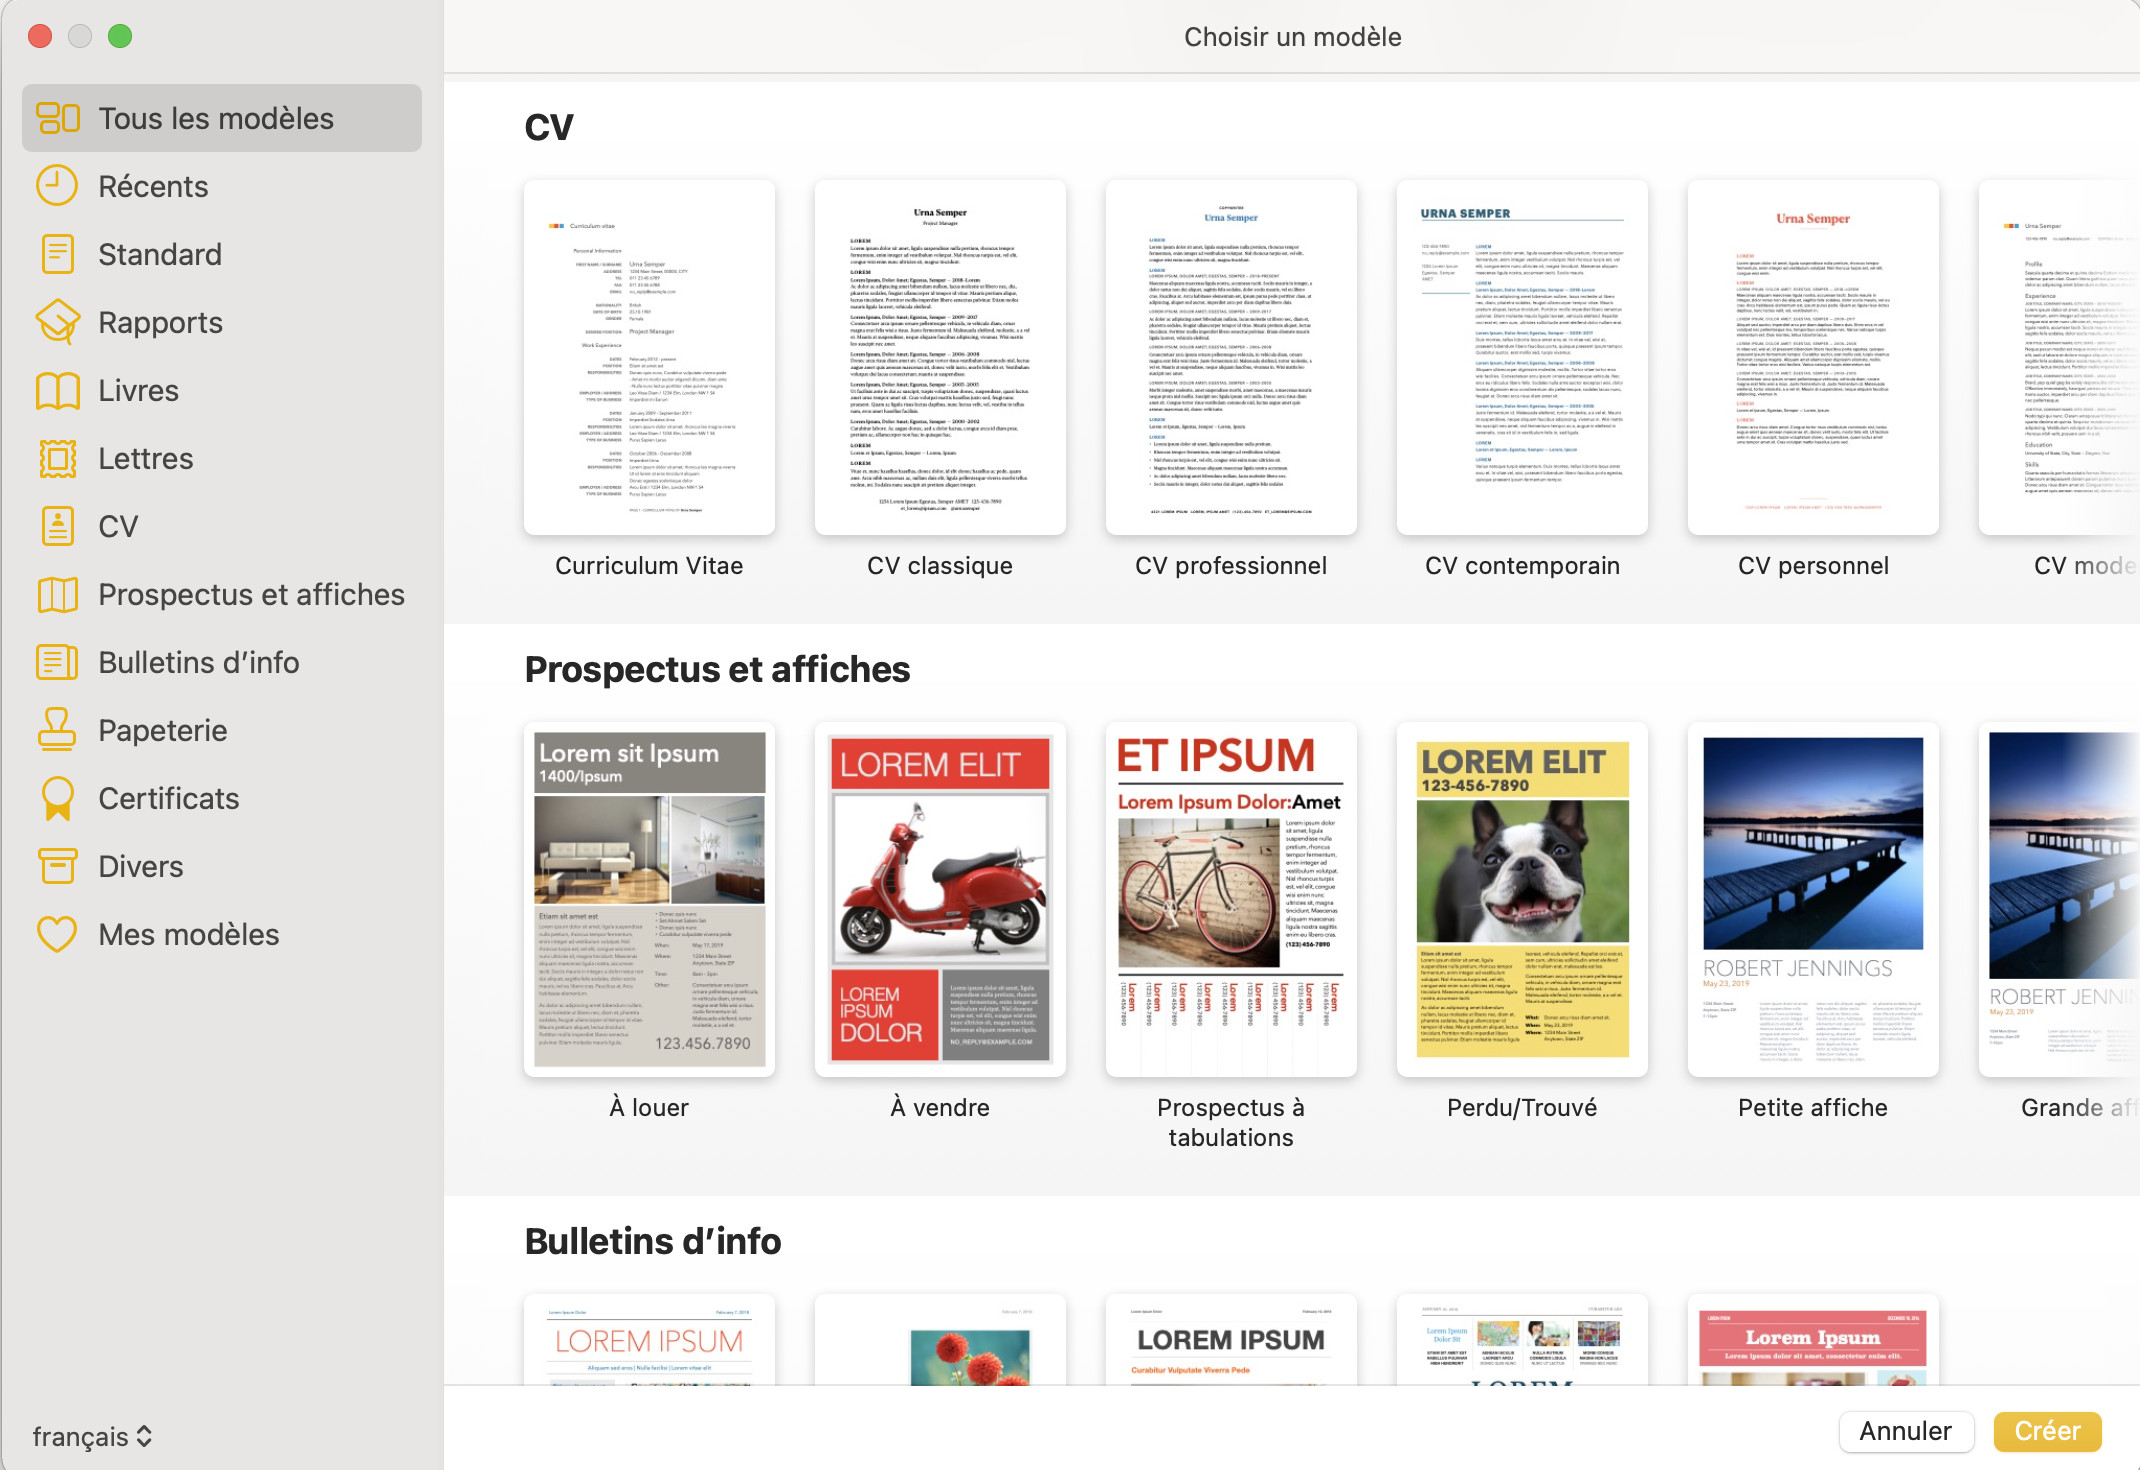Open the Lettres category
This screenshot has width=2140, height=1470.
click(x=222, y=458)
